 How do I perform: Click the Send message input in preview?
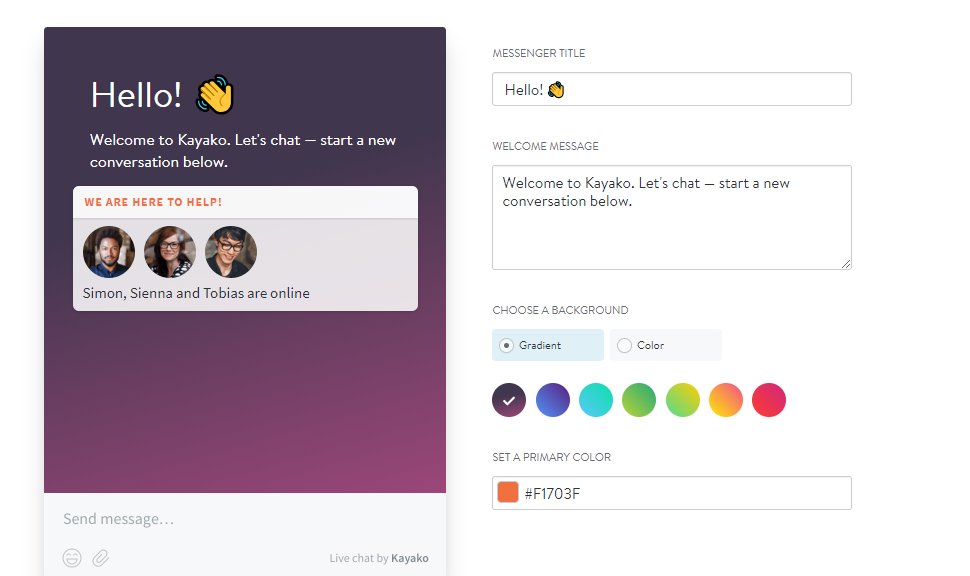119,518
